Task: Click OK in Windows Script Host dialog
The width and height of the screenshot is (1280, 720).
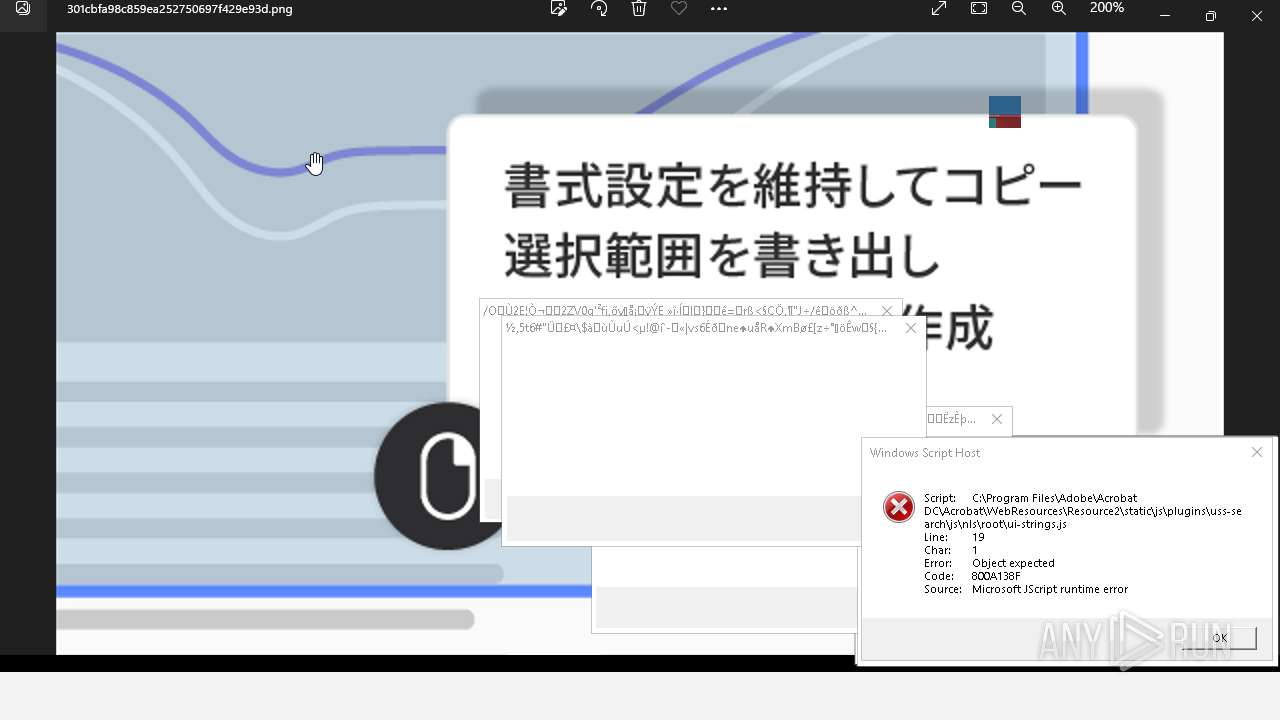Action: coord(1219,638)
